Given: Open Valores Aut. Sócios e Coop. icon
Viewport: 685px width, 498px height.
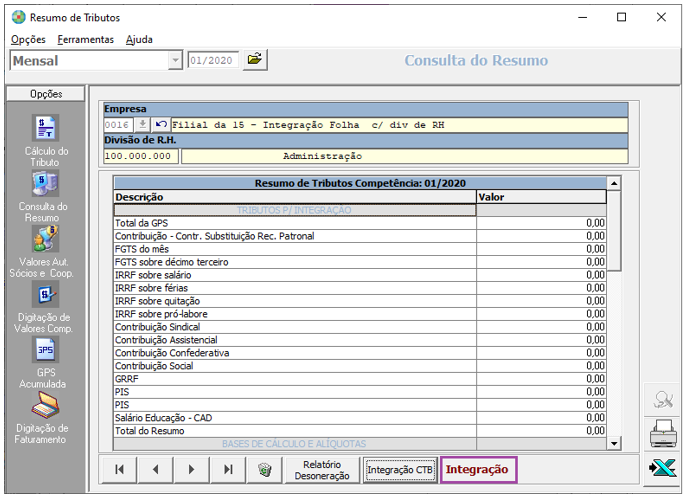Looking at the screenshot, I should point(45,239).
